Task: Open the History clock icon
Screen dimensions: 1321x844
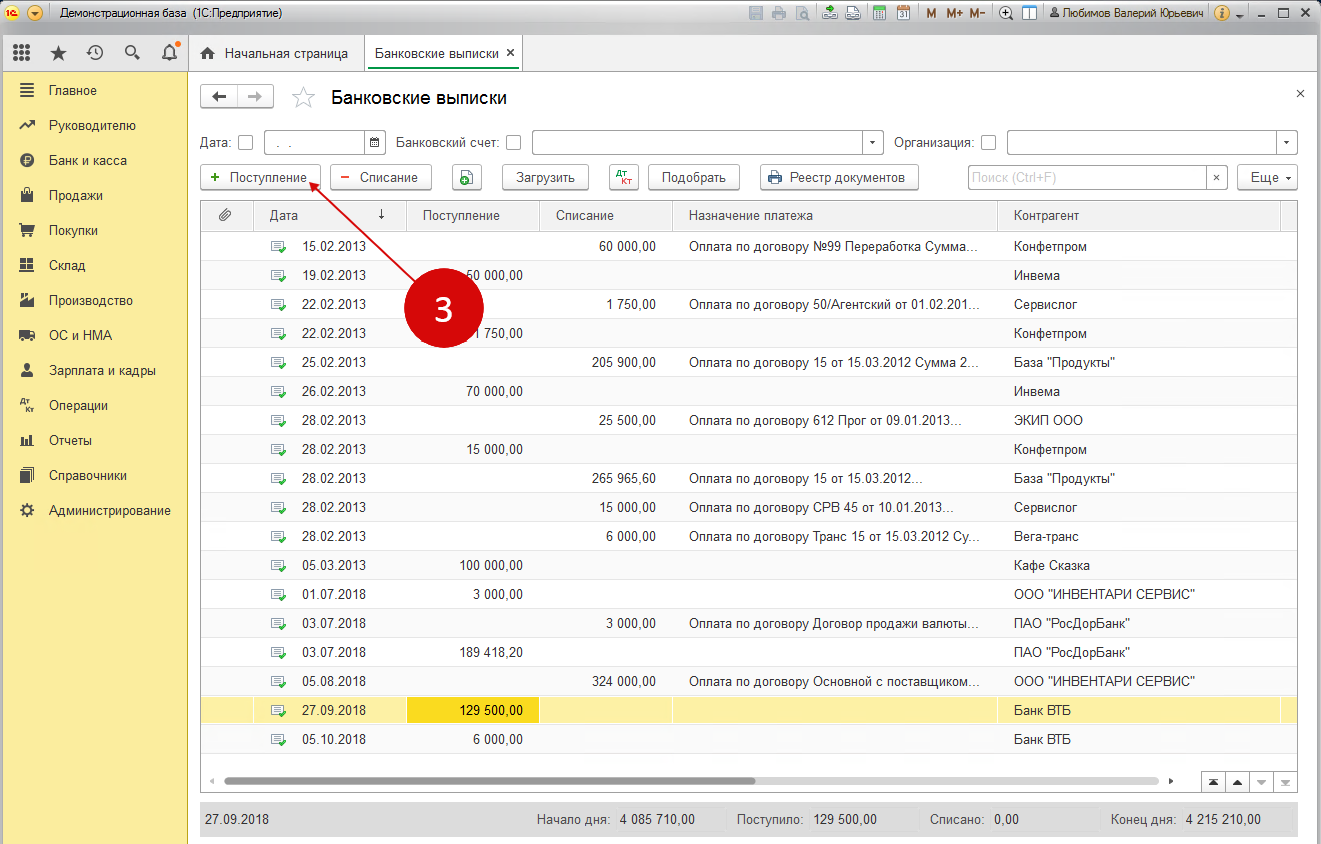Action: [95, 53]
